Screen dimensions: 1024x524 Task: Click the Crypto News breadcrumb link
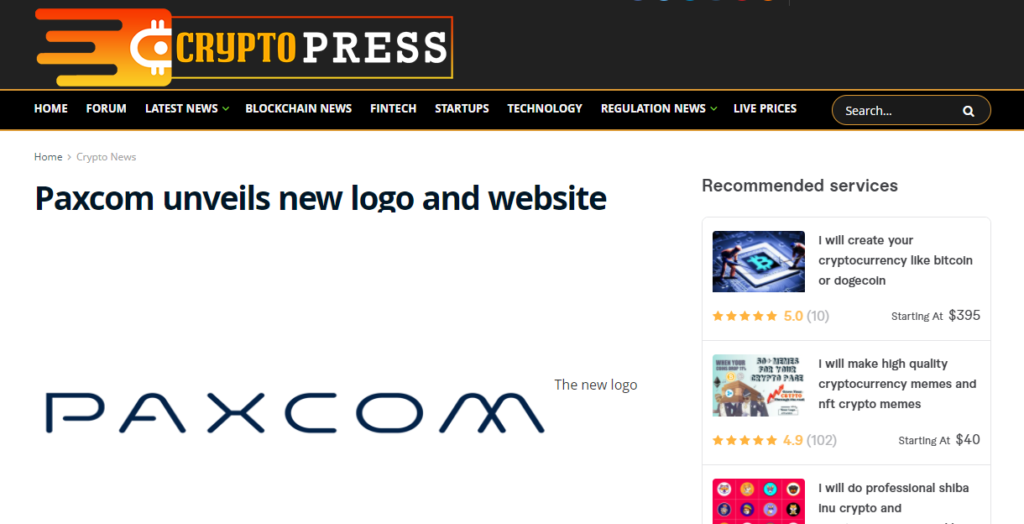(106, 157)
